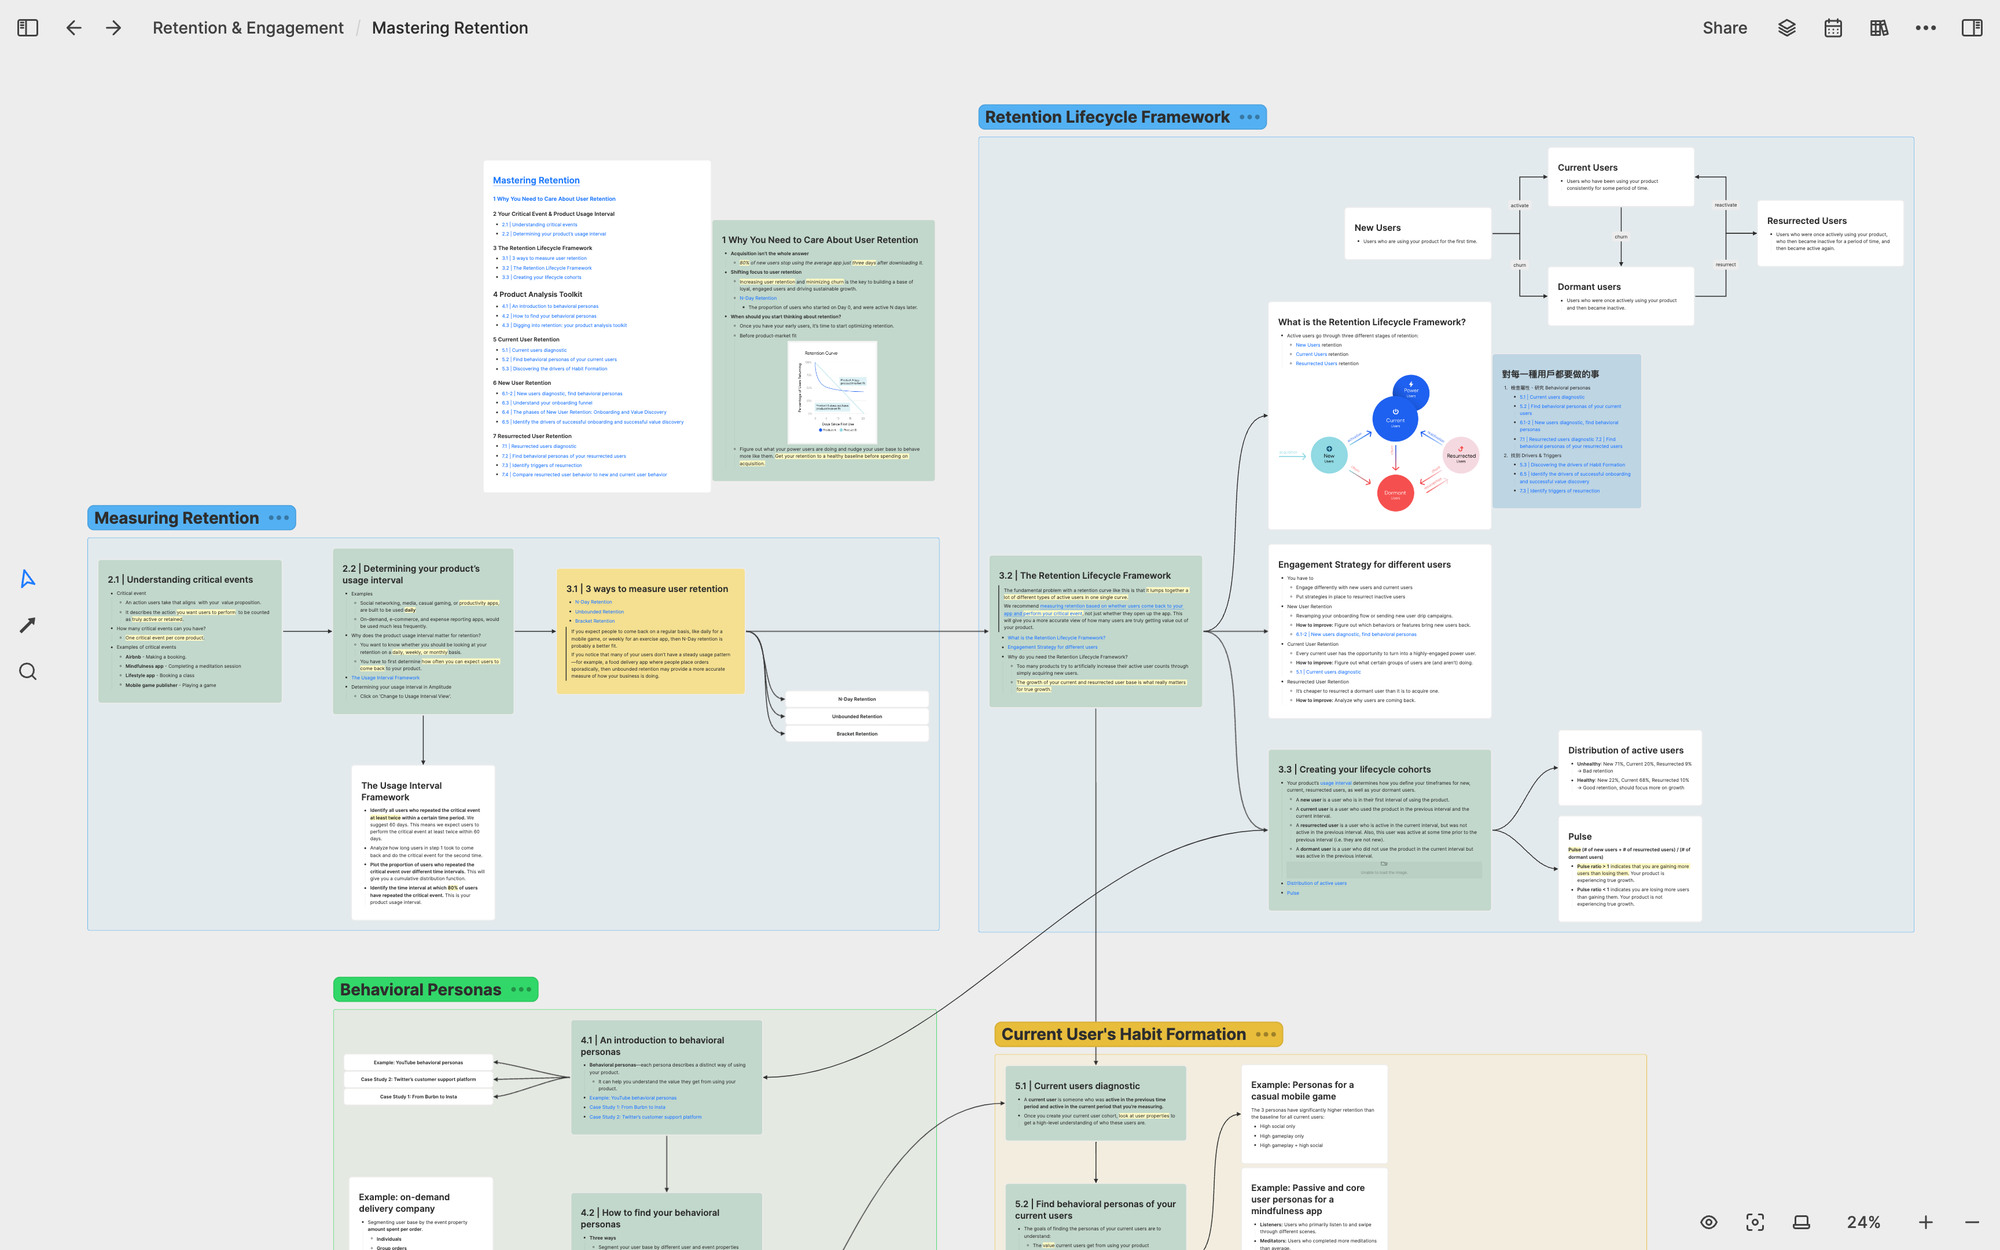
Task: Open the top-right more options menu
Action: click(1926, 28)
